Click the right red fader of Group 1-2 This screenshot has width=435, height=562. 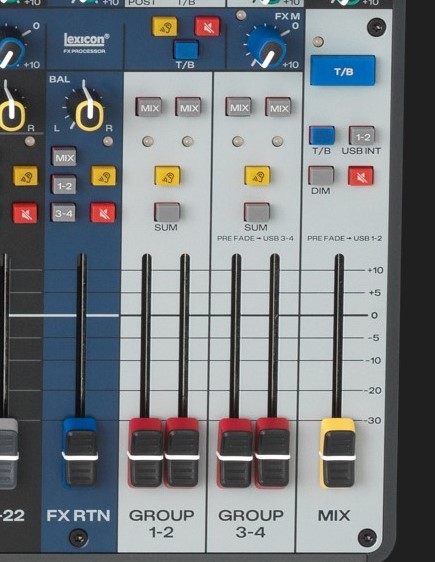pyautogui.click(x=182, y=453)
